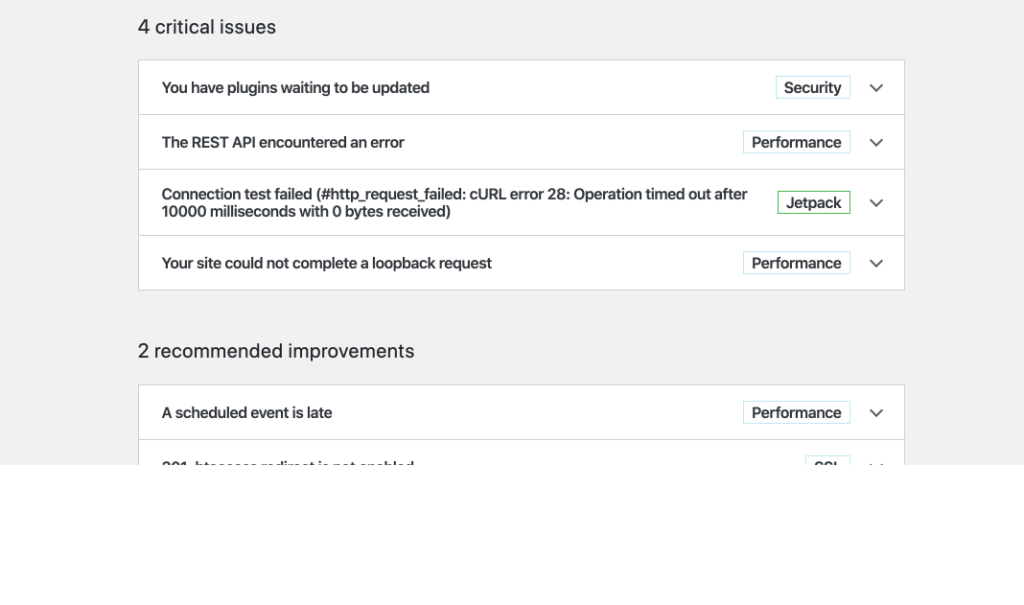The width and height of the screenshot is (1024, 605).
Task: Click the Performance badge on the REST API row
Action: (796, 142)
